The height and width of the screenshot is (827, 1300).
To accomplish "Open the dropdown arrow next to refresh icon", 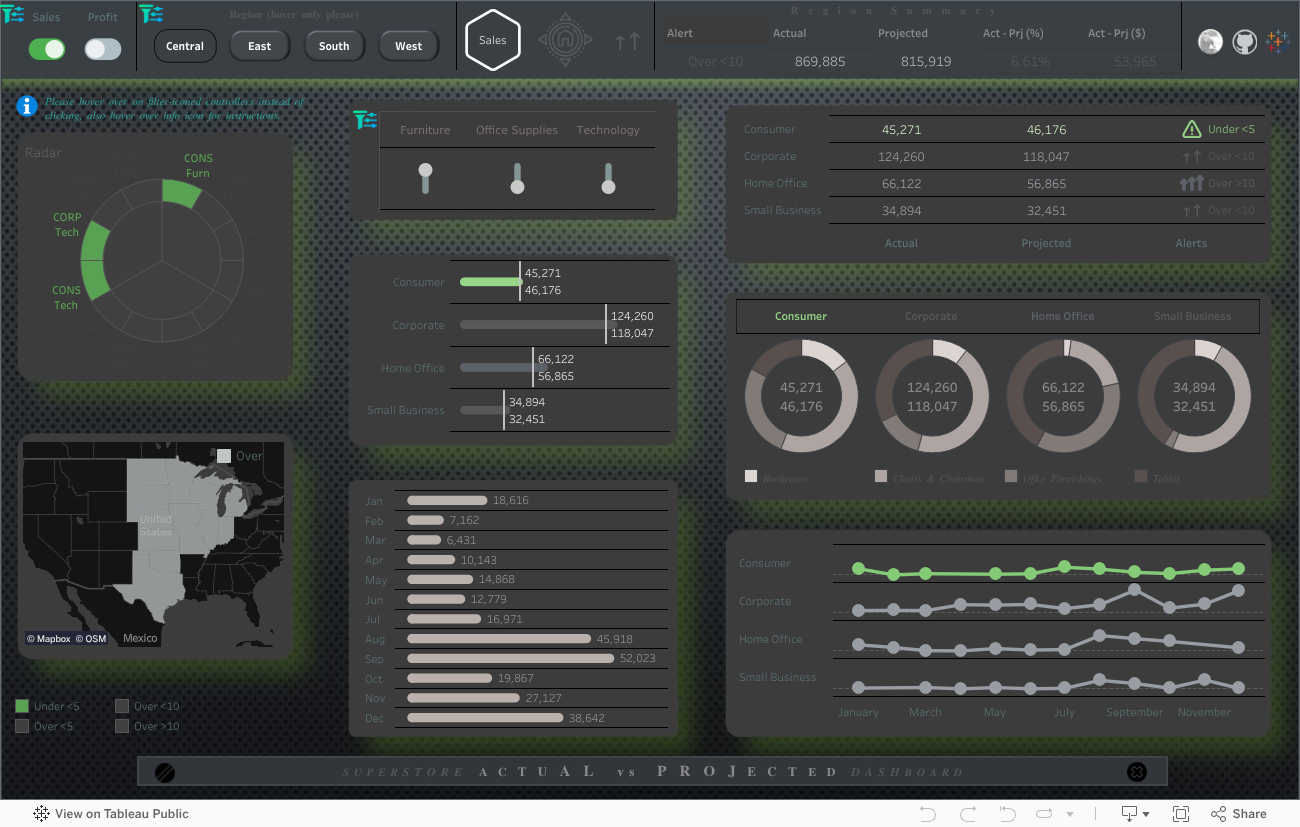I will tap(1070, 815).
